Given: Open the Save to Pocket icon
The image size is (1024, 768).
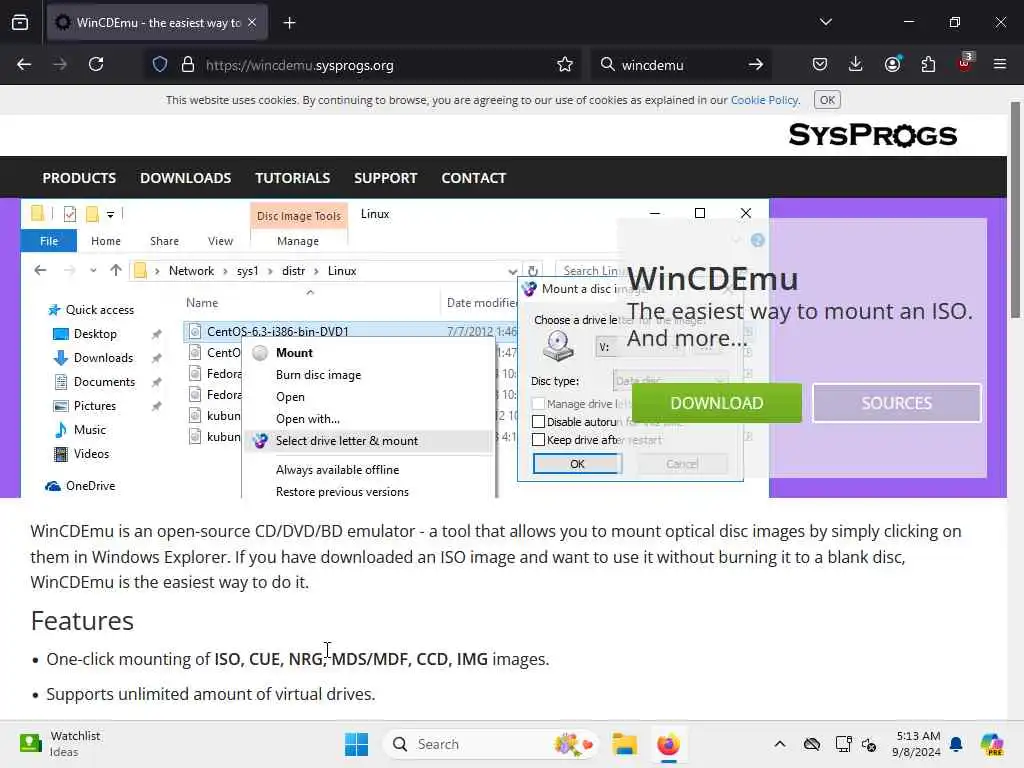Looking at the screenshot, I should [820, 64].
